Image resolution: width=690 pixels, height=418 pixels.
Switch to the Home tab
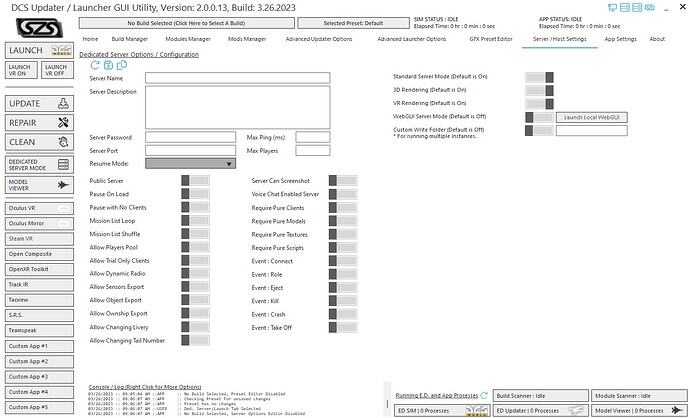point(90,39)
